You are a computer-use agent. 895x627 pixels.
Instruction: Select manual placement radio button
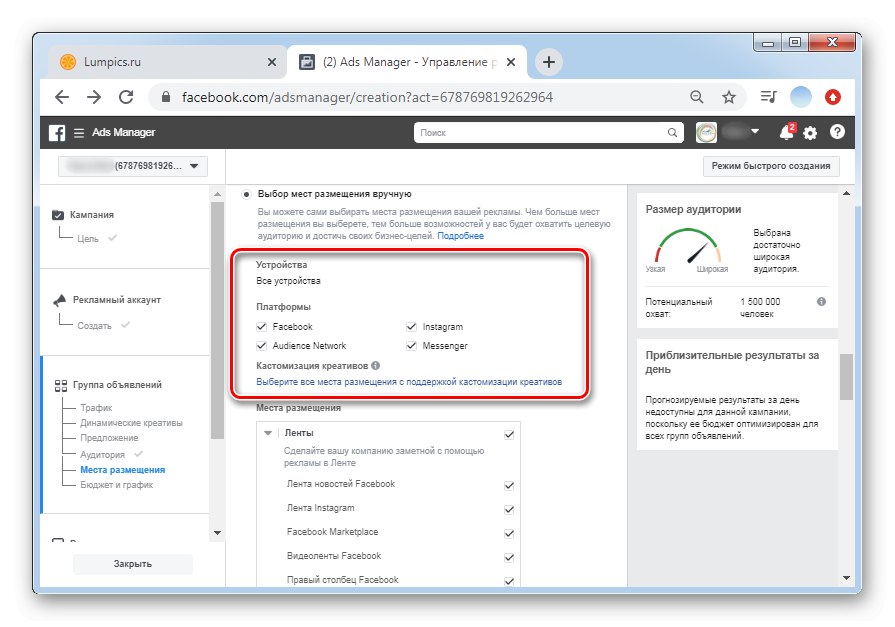tap(246, 194)
